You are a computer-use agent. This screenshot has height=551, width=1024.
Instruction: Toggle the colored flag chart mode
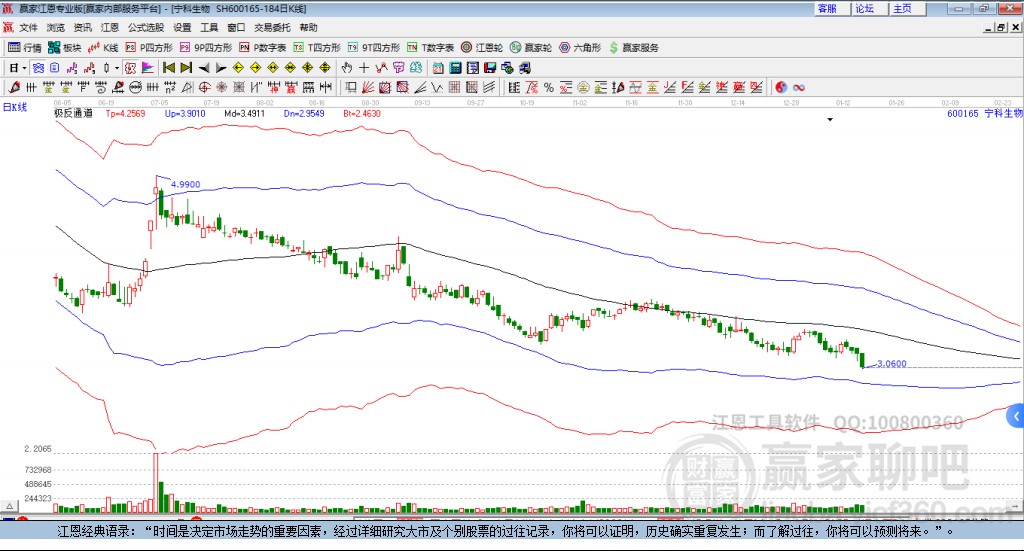click(x=148, y=67)
